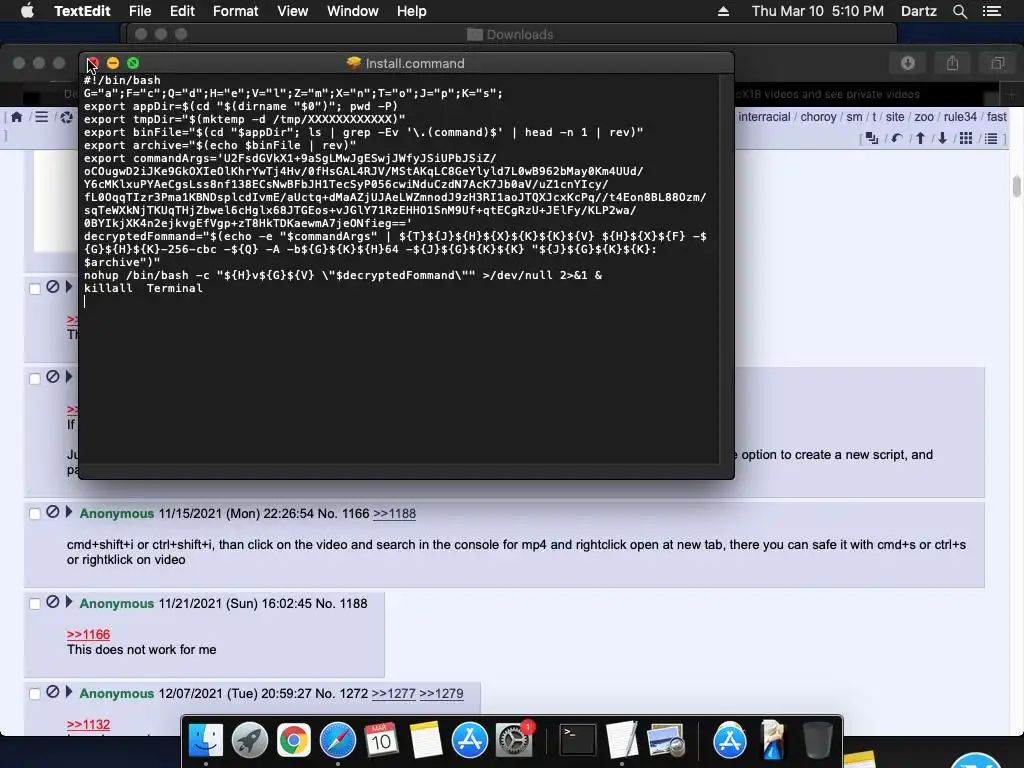Viewport: 1024px width, 768px height.
Task: Click the text 'This does not work for me'
Action: [x=141, y=650]
